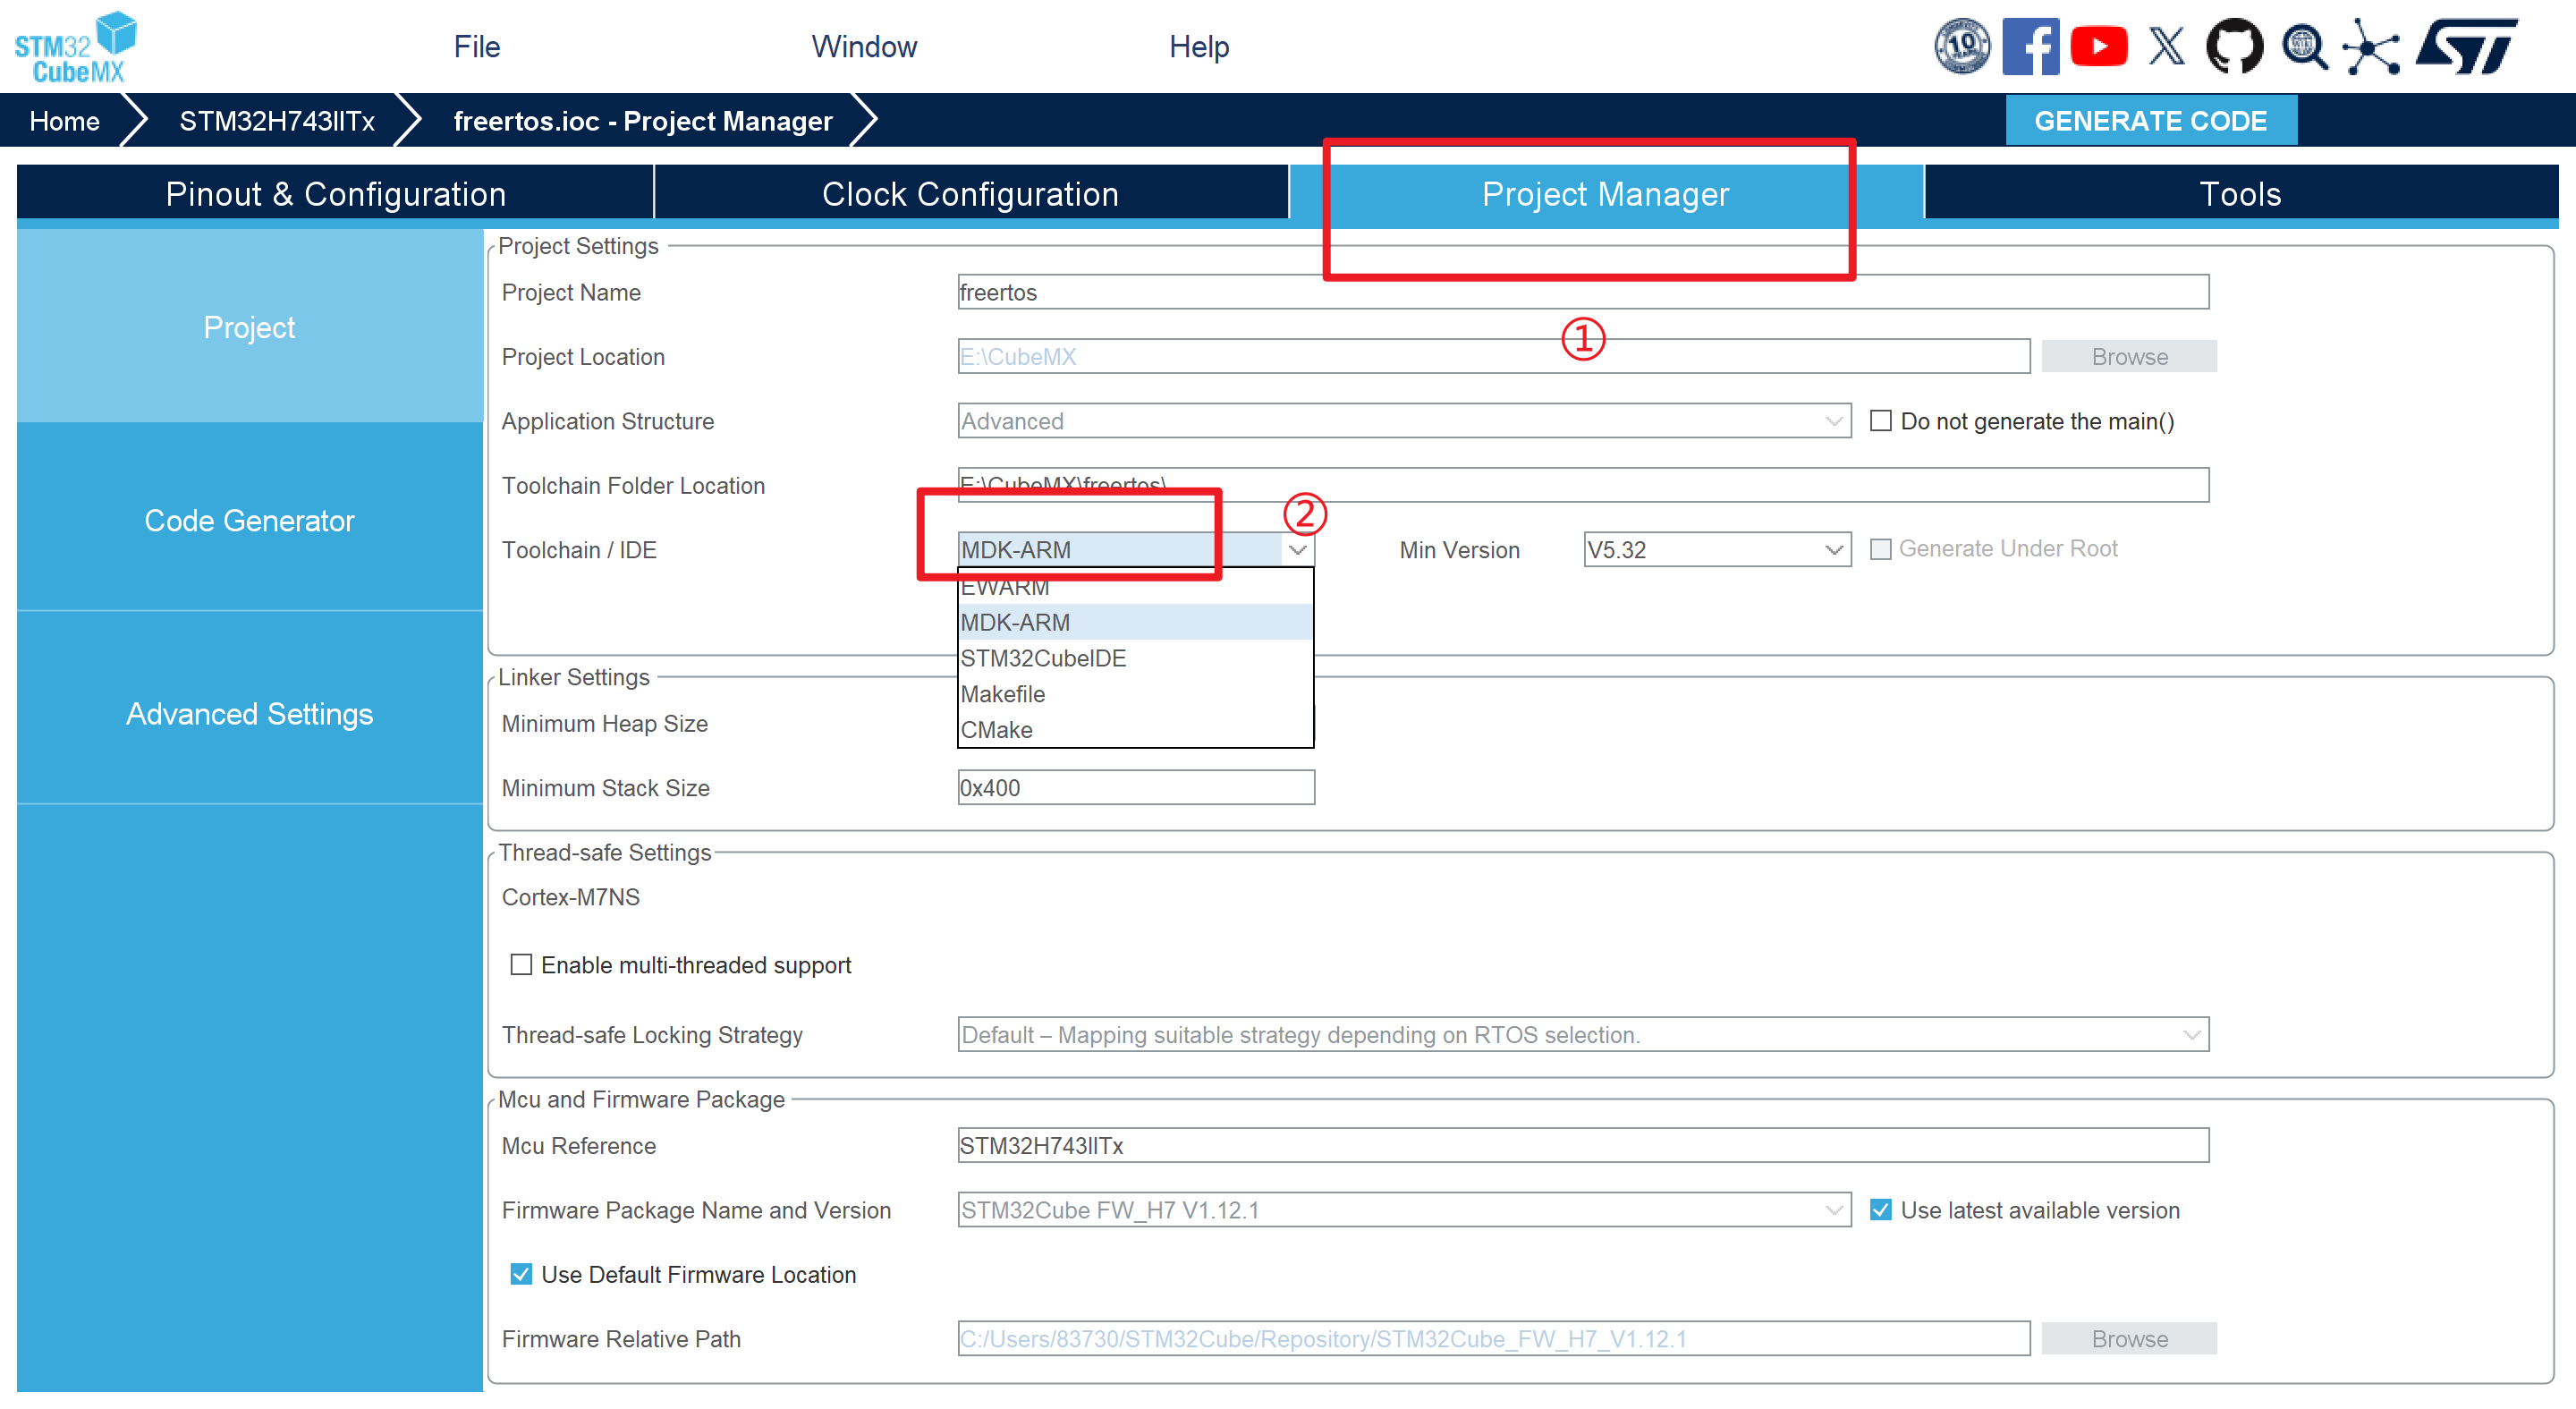Select EWARM from toolchain list
The width and height of the screenshot is (2576, 1409).
point(1135,587)
